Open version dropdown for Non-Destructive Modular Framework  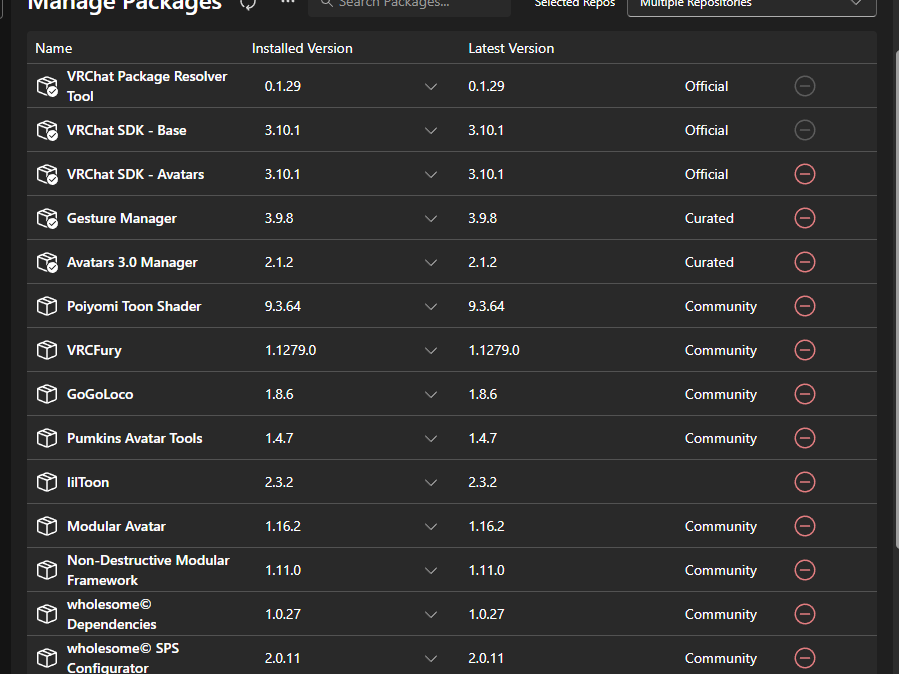(431, 571)
